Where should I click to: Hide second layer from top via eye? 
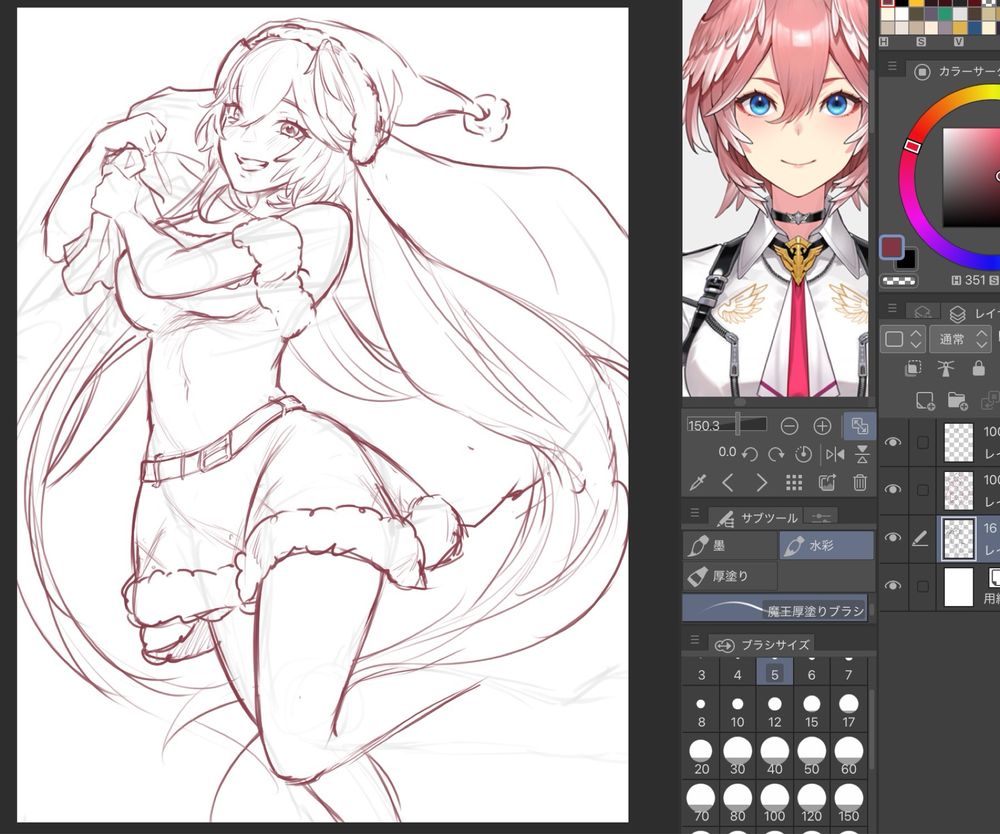point(893,490)
